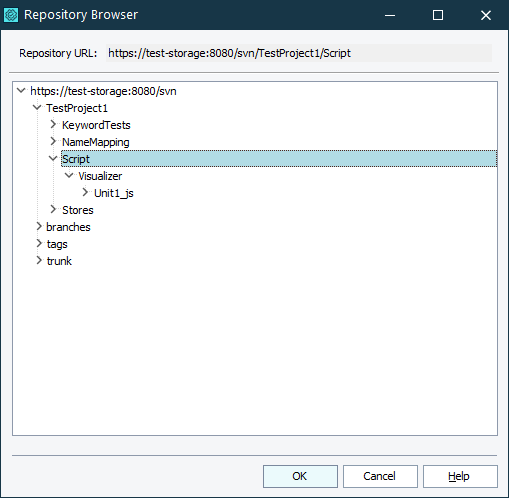
Task: Open the Help button
Action: [x=460, y=476]
